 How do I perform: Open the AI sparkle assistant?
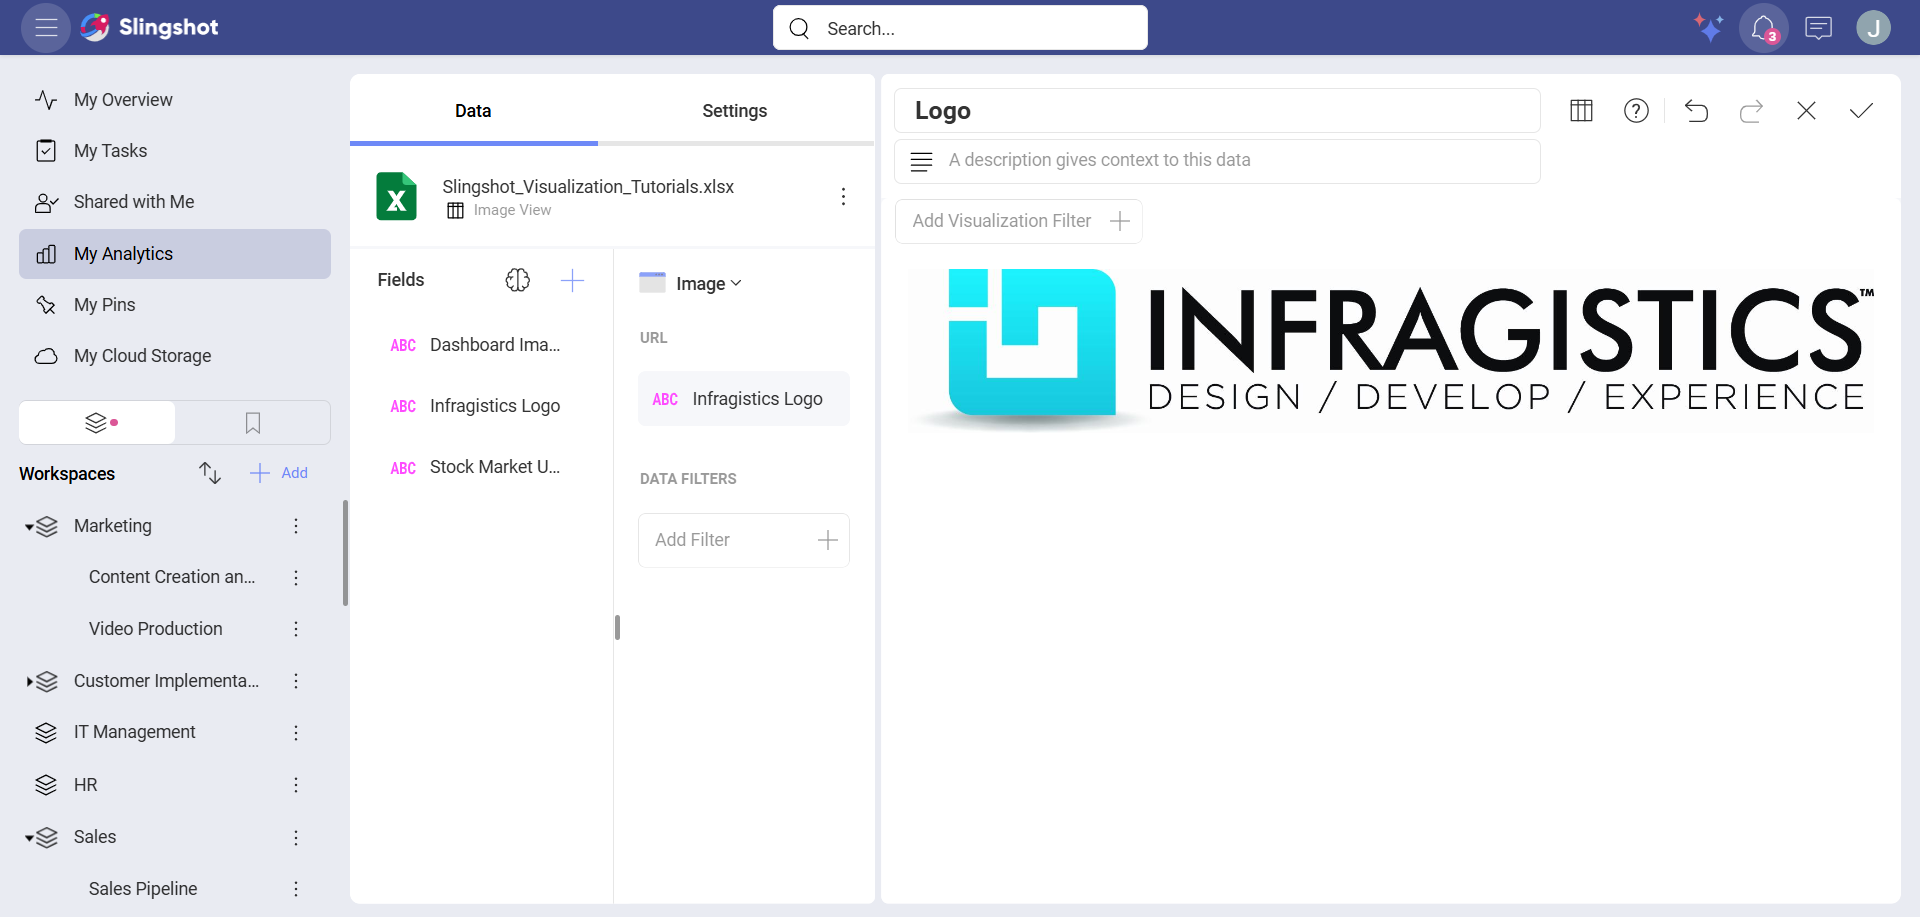[1708, 27]
